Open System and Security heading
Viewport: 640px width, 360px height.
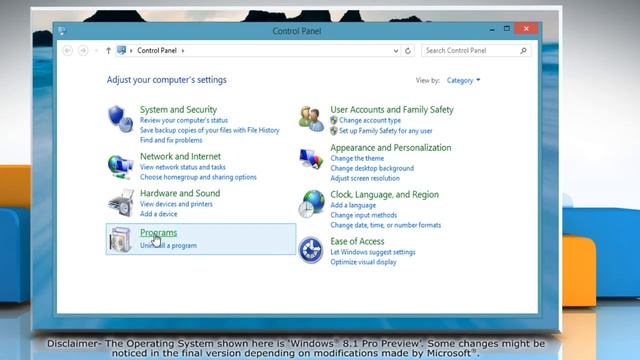[178, 110]
